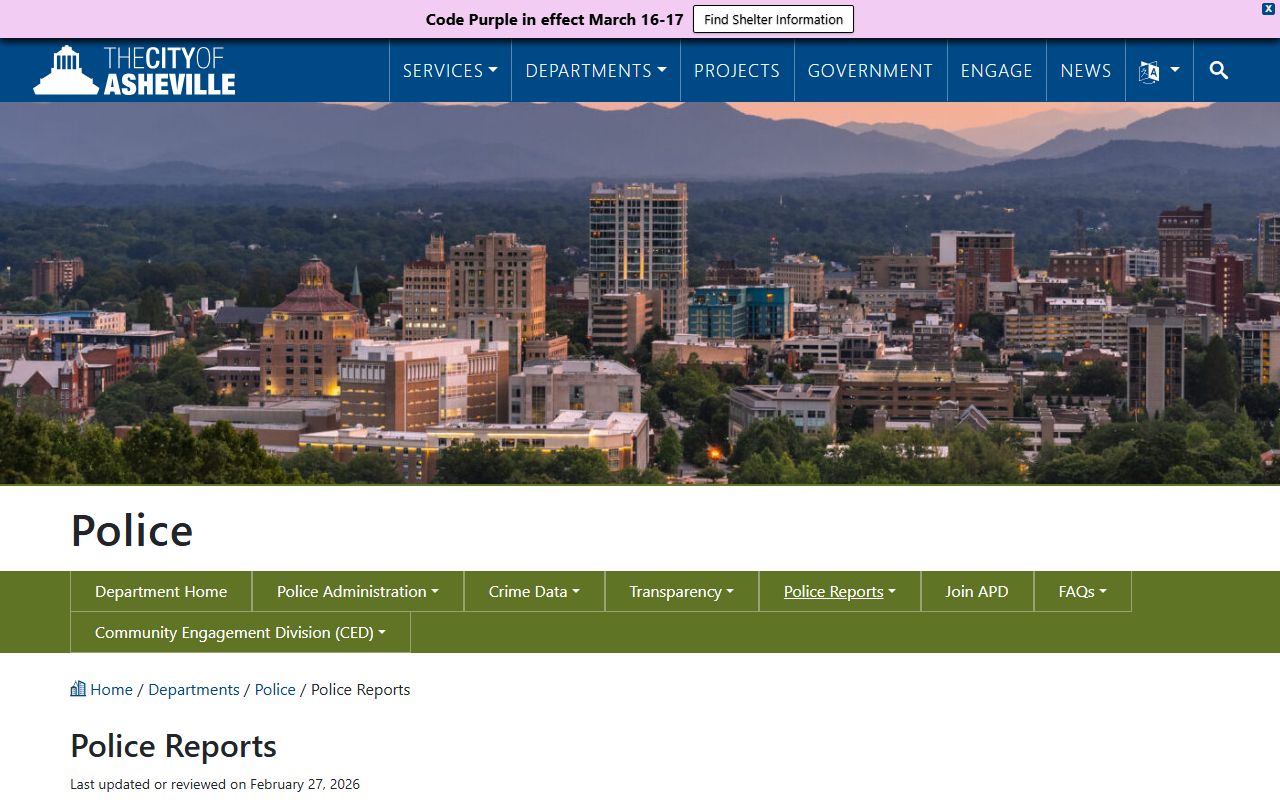Click the City of Asheville logo
The image size is (1280, 800).
tap(134, 70)
